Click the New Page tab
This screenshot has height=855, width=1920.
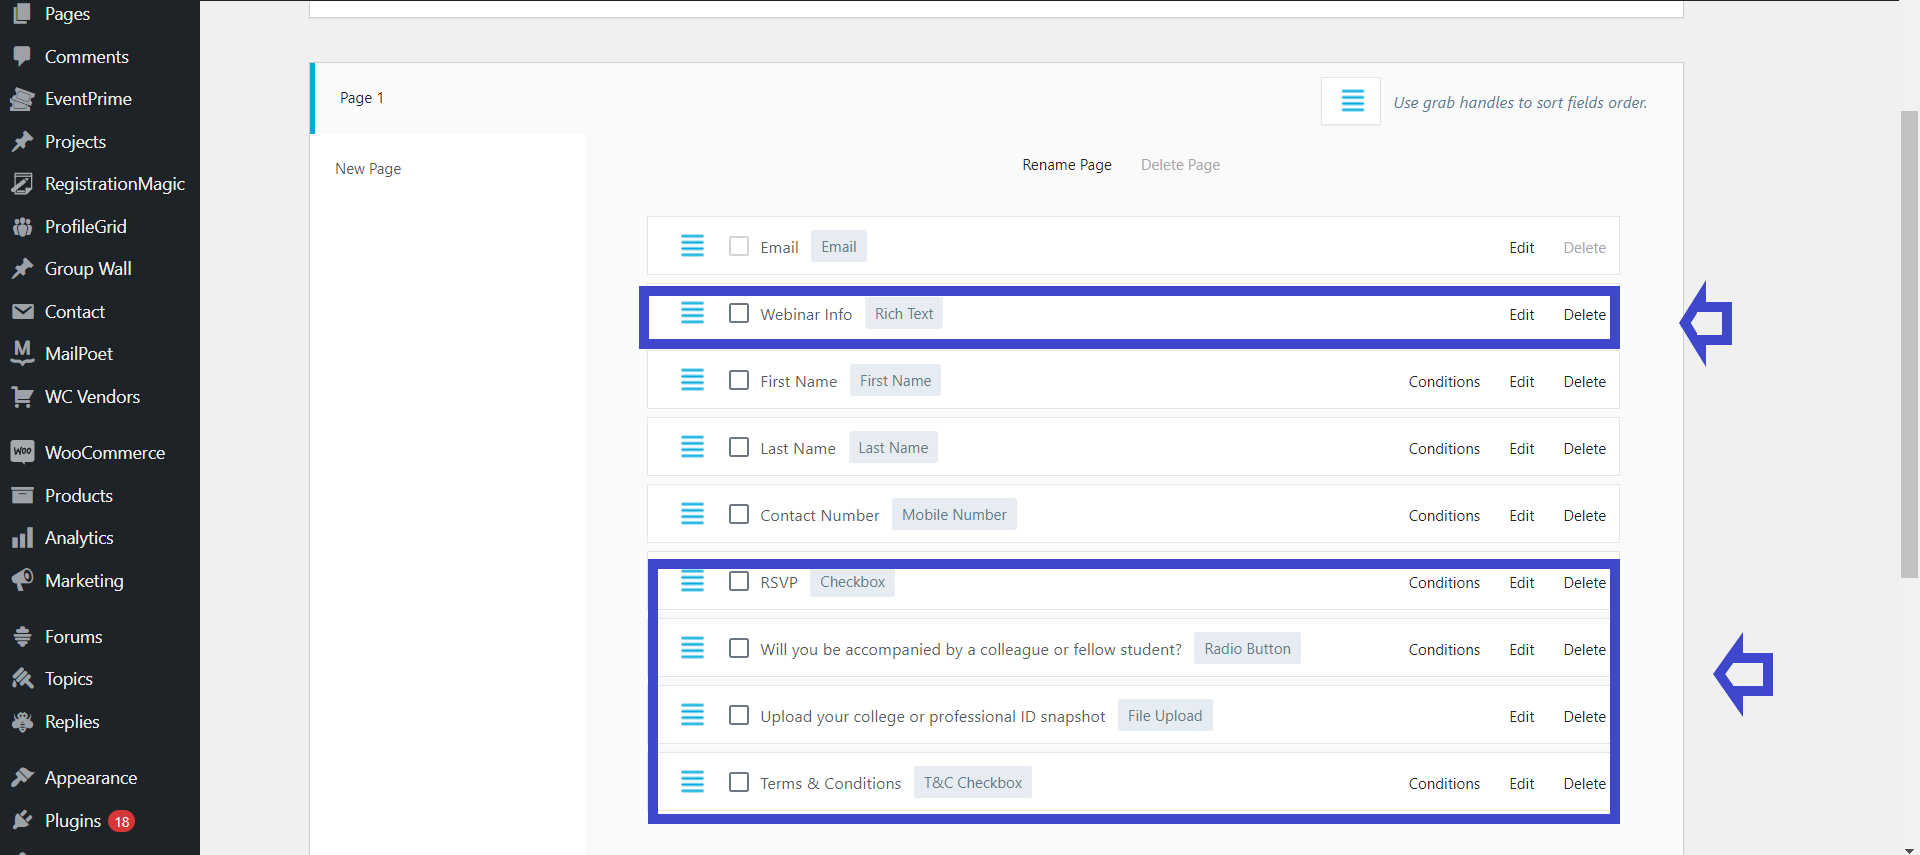click(368, 169)
